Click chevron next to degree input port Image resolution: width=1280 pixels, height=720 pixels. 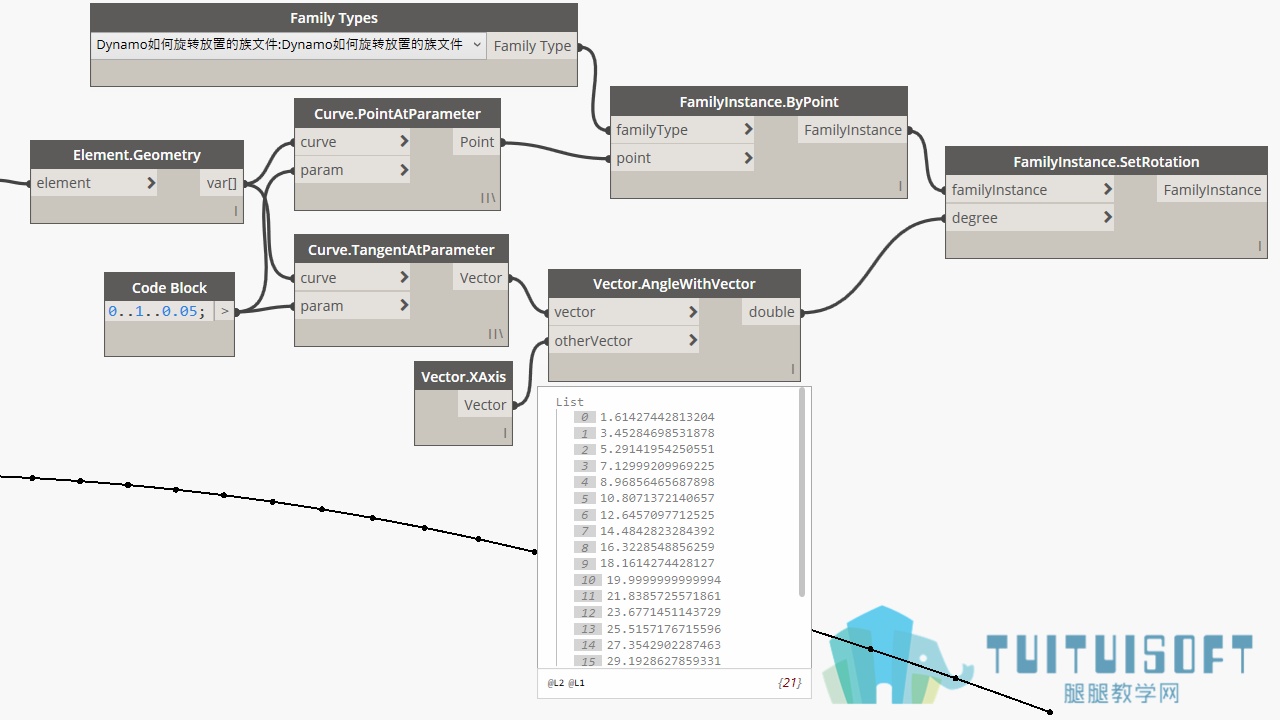click(x=1108, y=218)
